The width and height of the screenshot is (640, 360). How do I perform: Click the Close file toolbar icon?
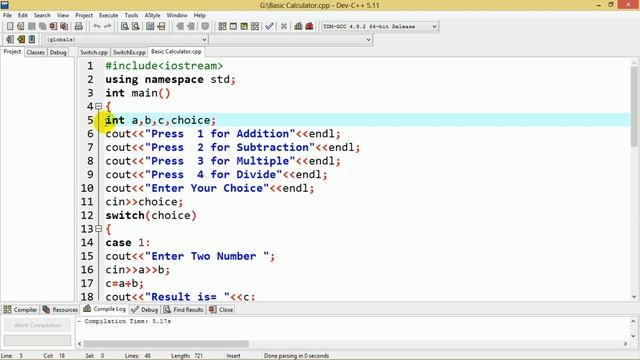coord(53,26)
